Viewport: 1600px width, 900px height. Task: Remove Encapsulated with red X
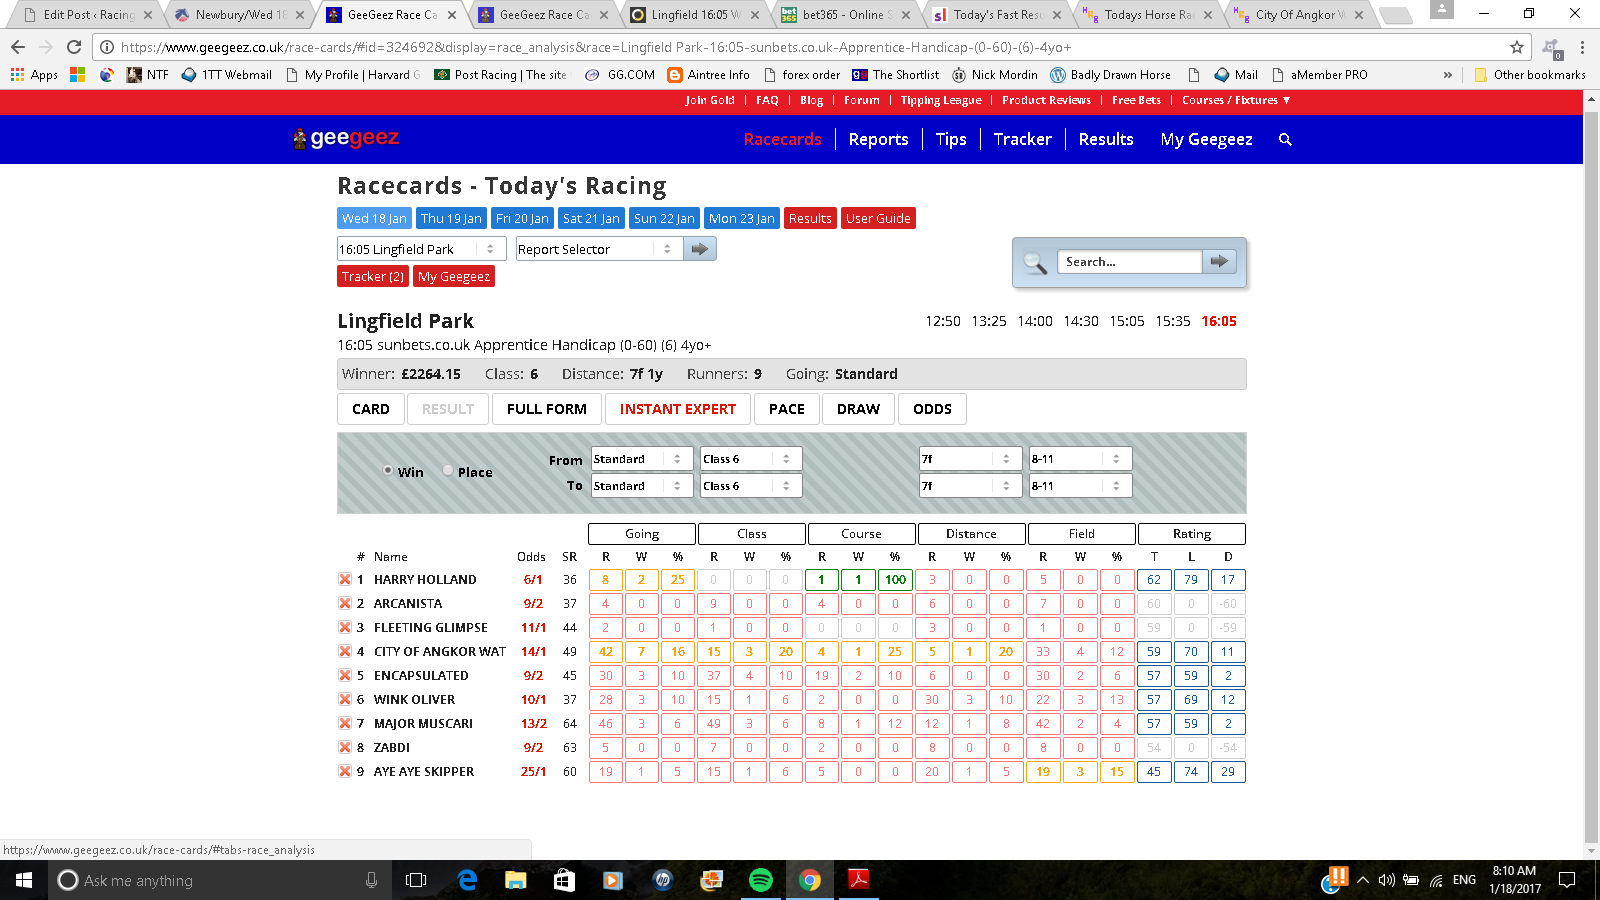[x=345, y=675]
